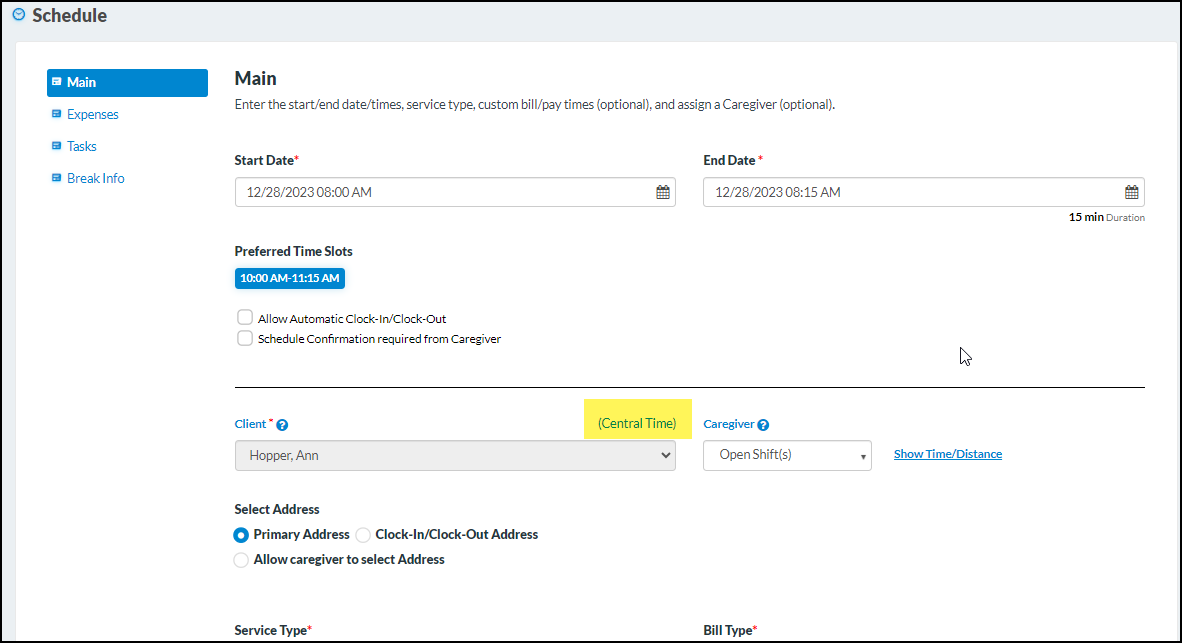The image size is (1182, 643).
Task: Open the Client dropdown showing Hopper, Ann
Action: point(455,455)
